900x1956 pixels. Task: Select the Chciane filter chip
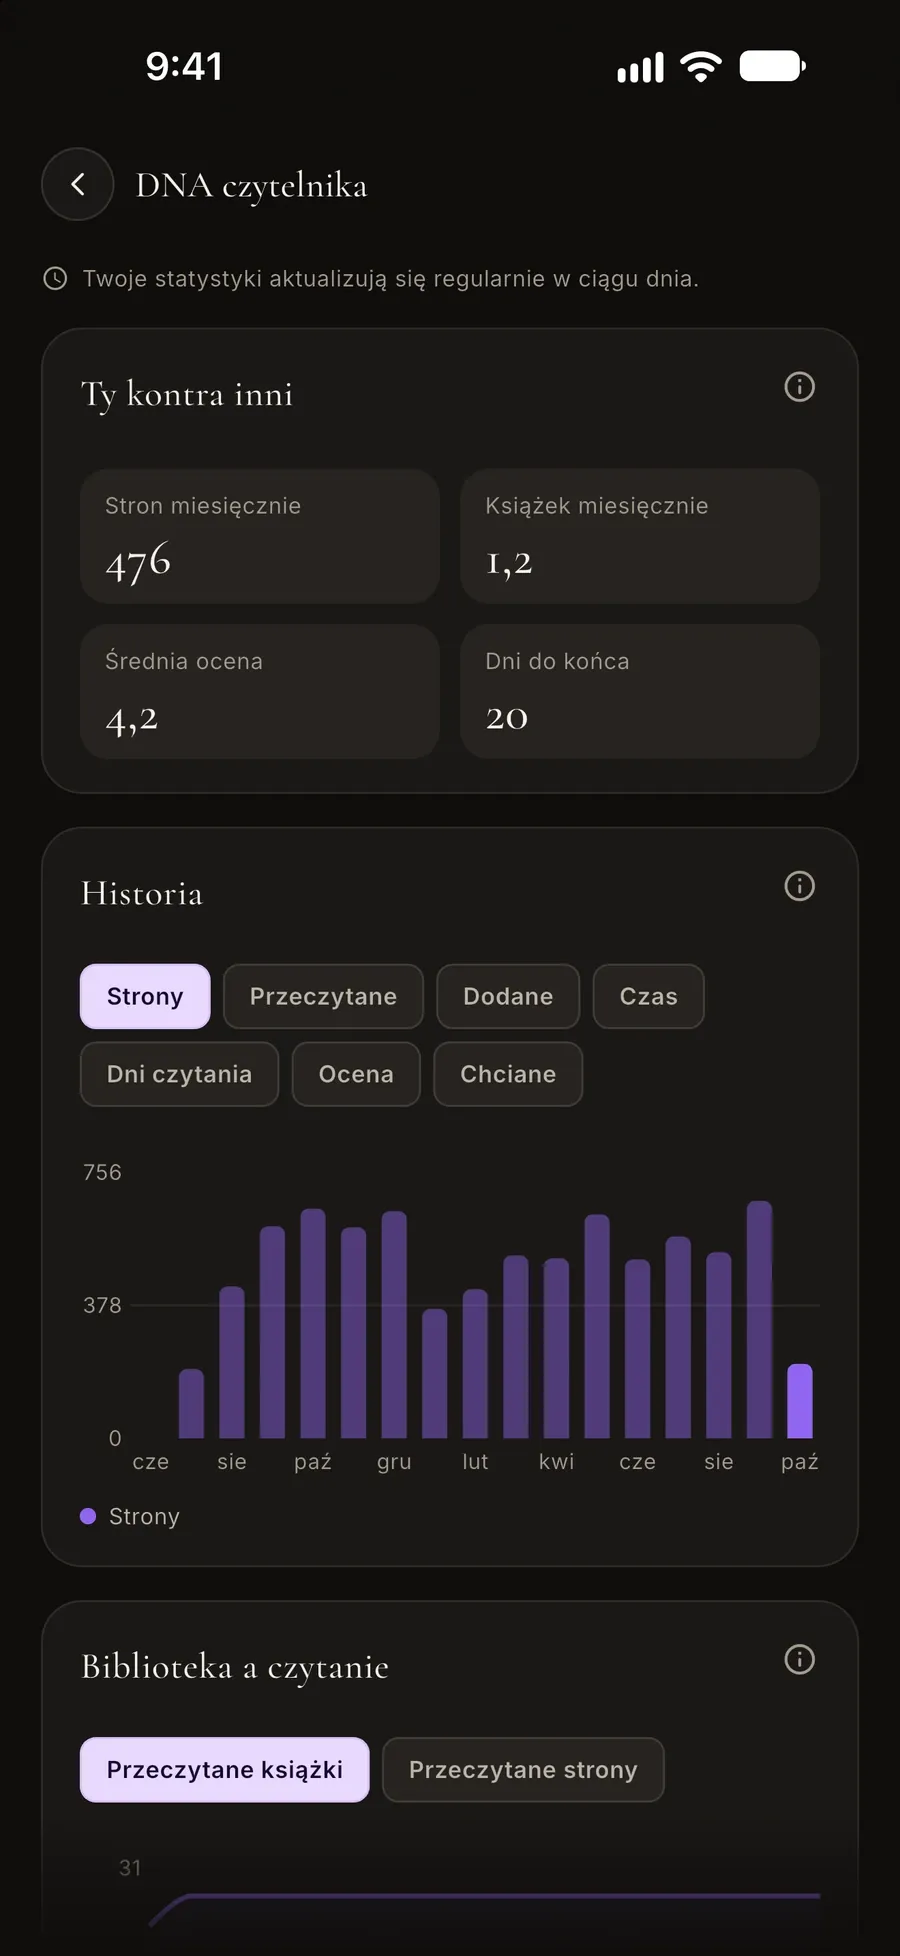tap(508, 1074)
